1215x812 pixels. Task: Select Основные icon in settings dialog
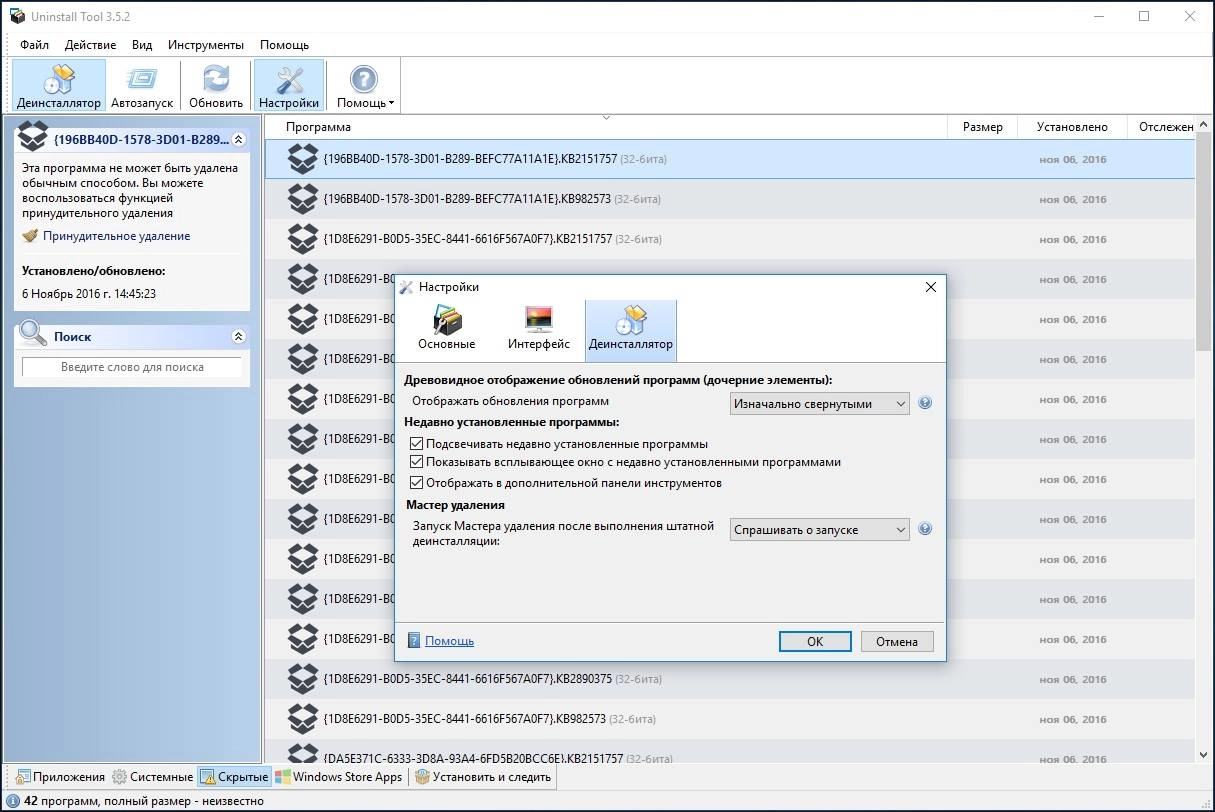(x=447, y=320)
